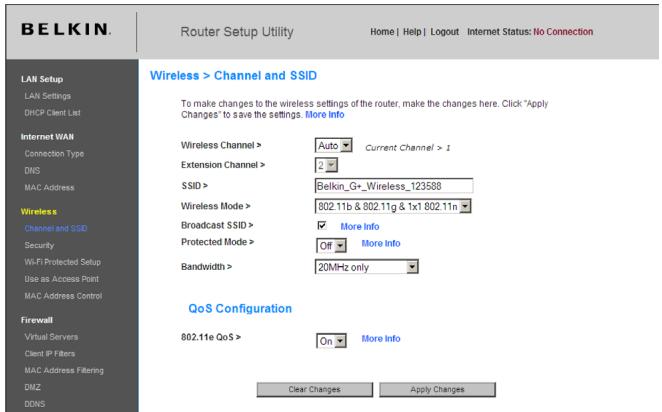Click the Wireless Mode > label

216,206
